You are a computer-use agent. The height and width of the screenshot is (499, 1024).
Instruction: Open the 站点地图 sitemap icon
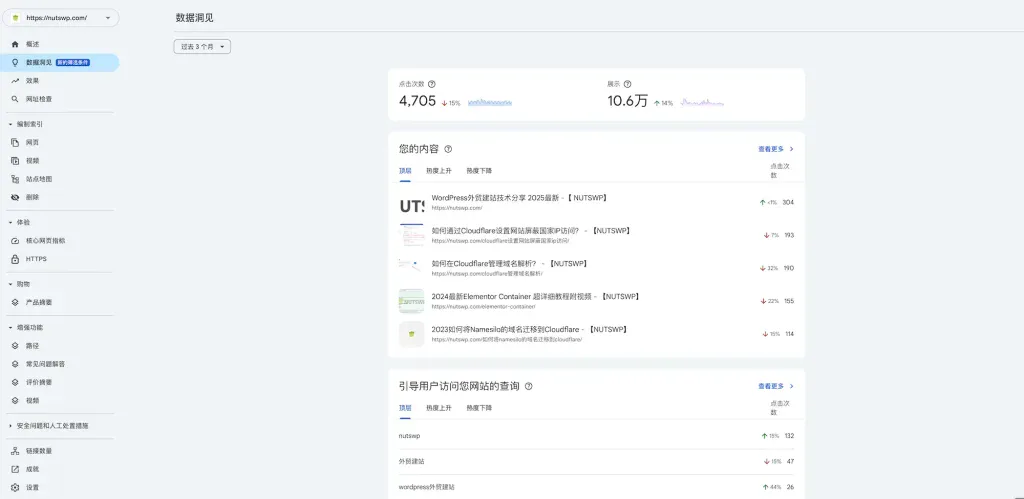pos(15,179)
